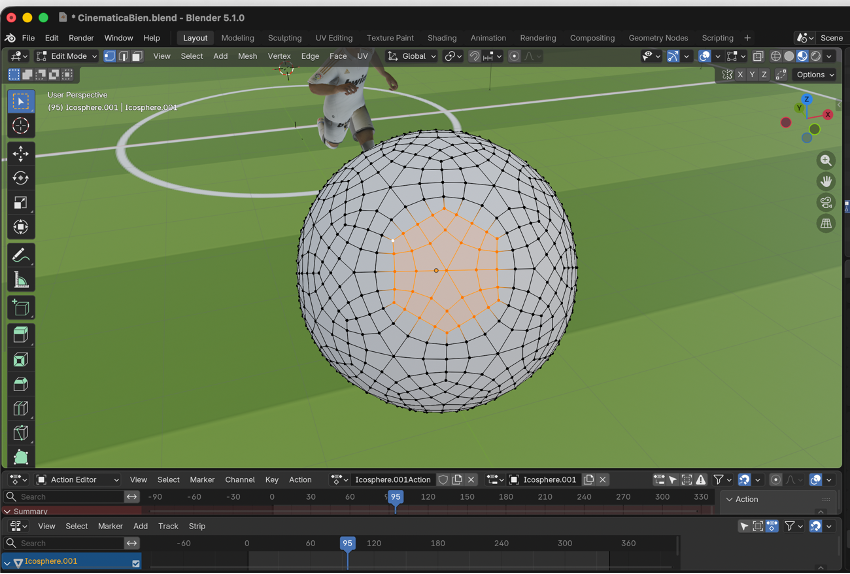Screen dimensions: 850x574
Task: Open the Render menu in the top bar
Action: 81,38
